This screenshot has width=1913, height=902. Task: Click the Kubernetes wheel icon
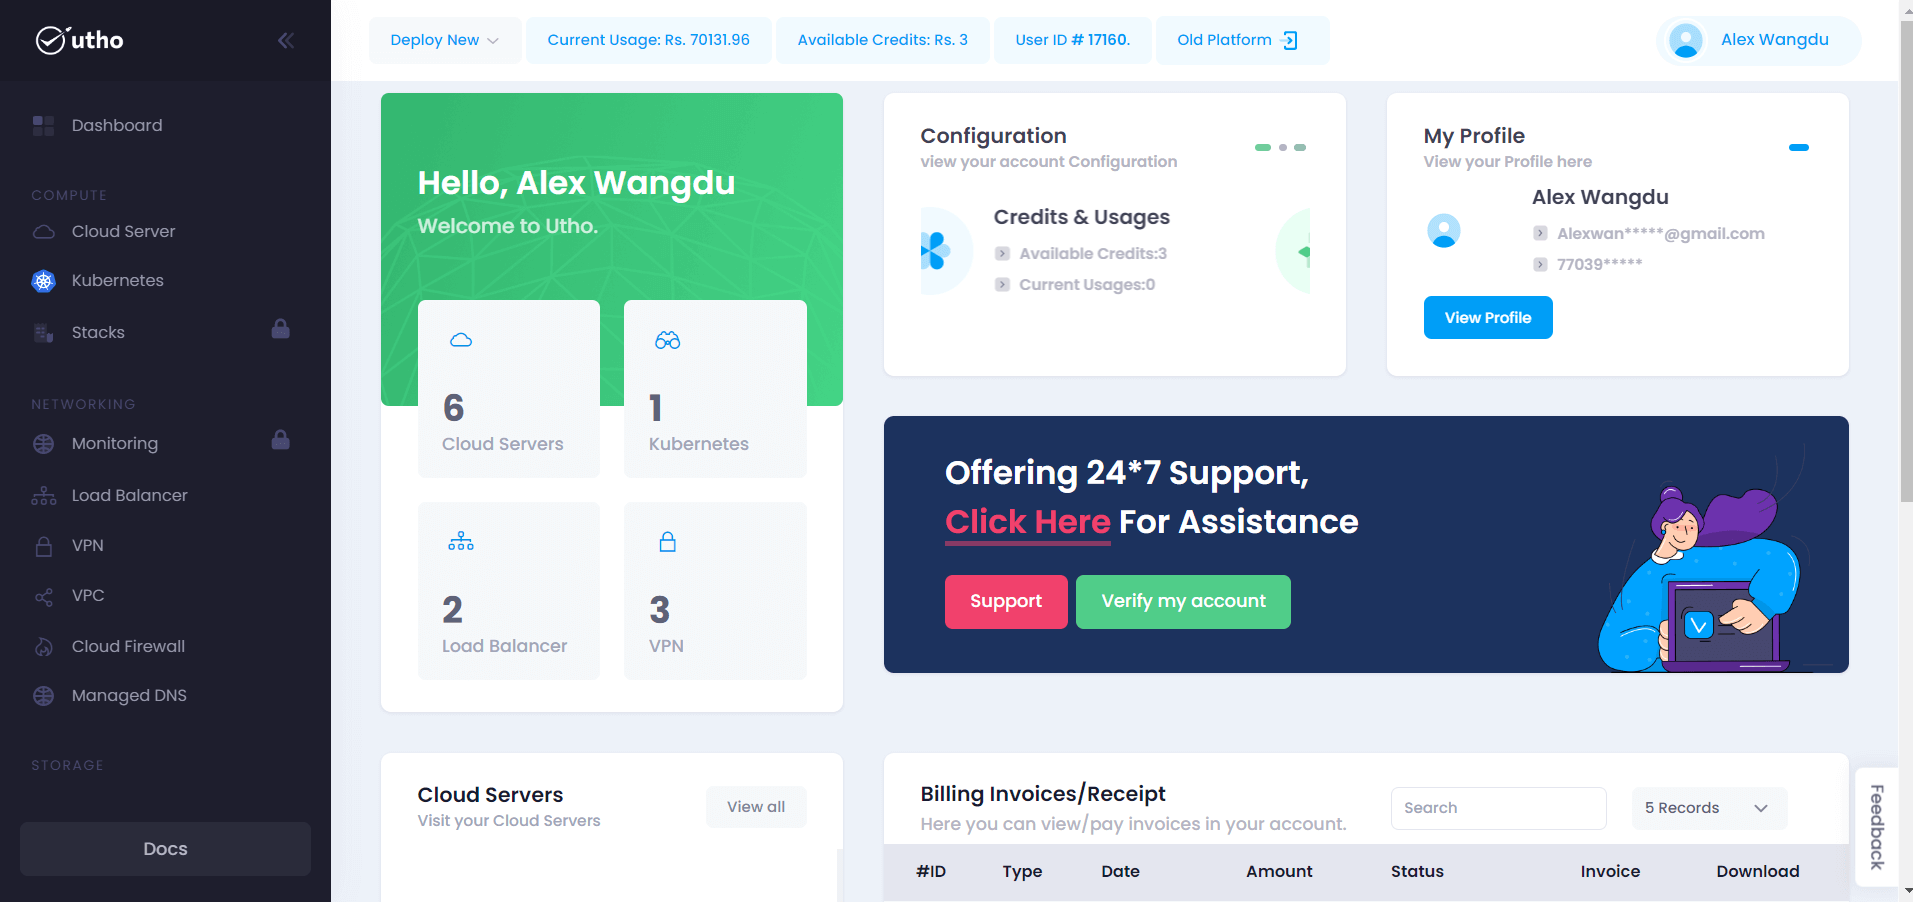point(43,281)
